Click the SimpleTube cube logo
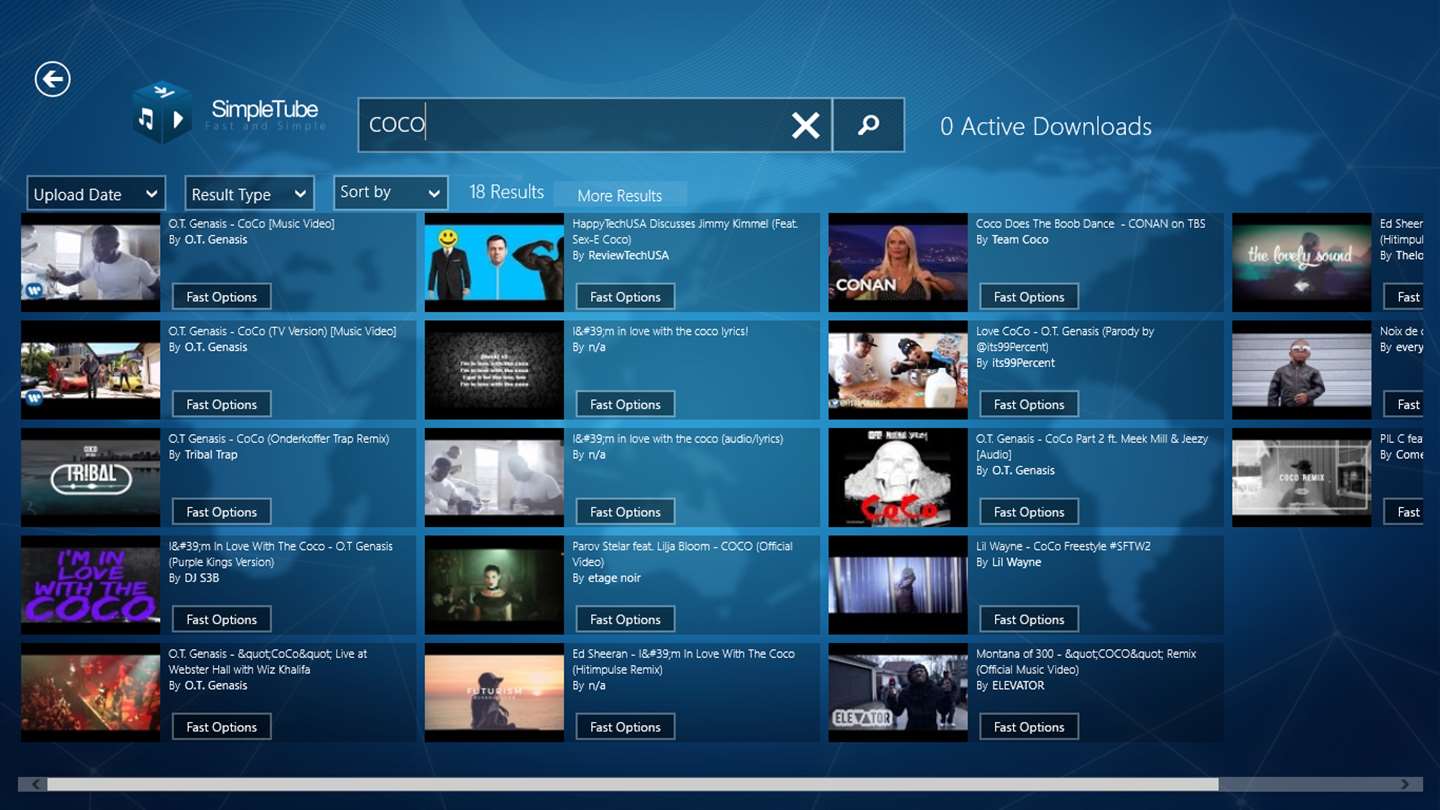Viewport: 1440px width, 810px height. 161,113
